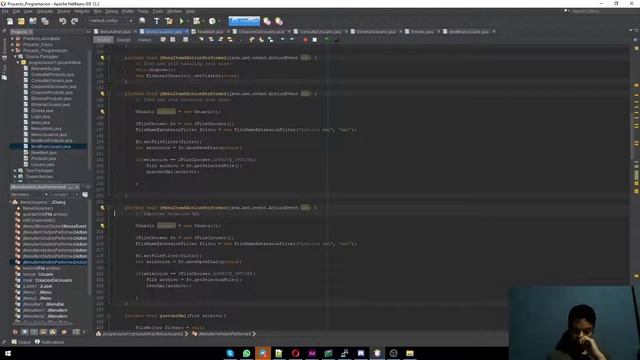Click the New File toolbar icon
The height and width of the screenshot is (360, 640).
(x=9, y=21)
